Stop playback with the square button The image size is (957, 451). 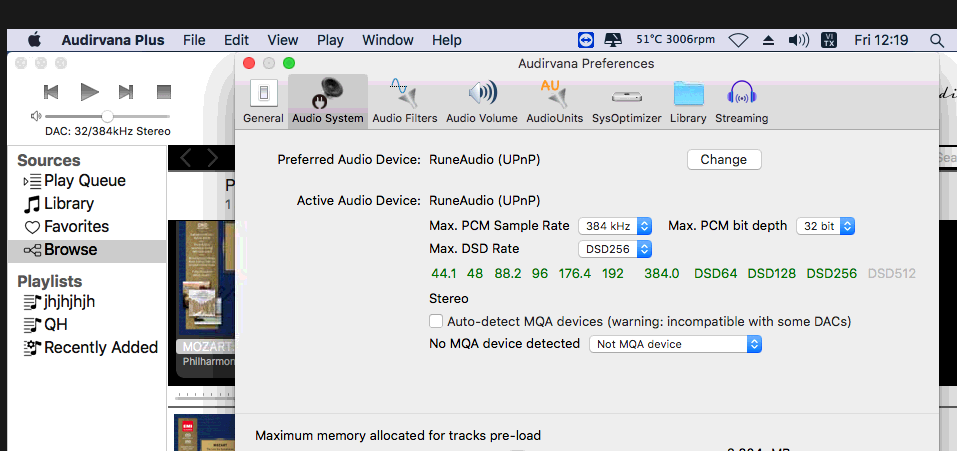(164, 92)
